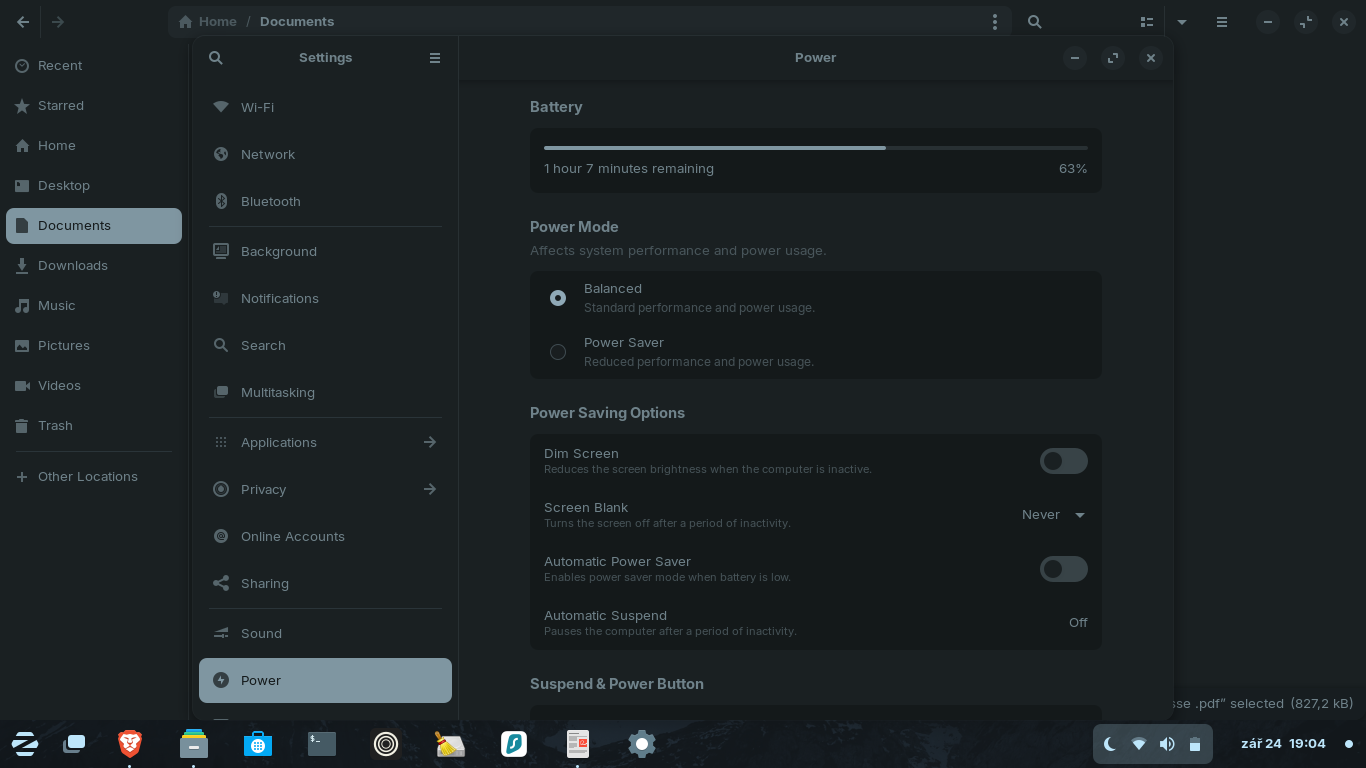Open the Screen Blank dropdown

pos(1053,515)
